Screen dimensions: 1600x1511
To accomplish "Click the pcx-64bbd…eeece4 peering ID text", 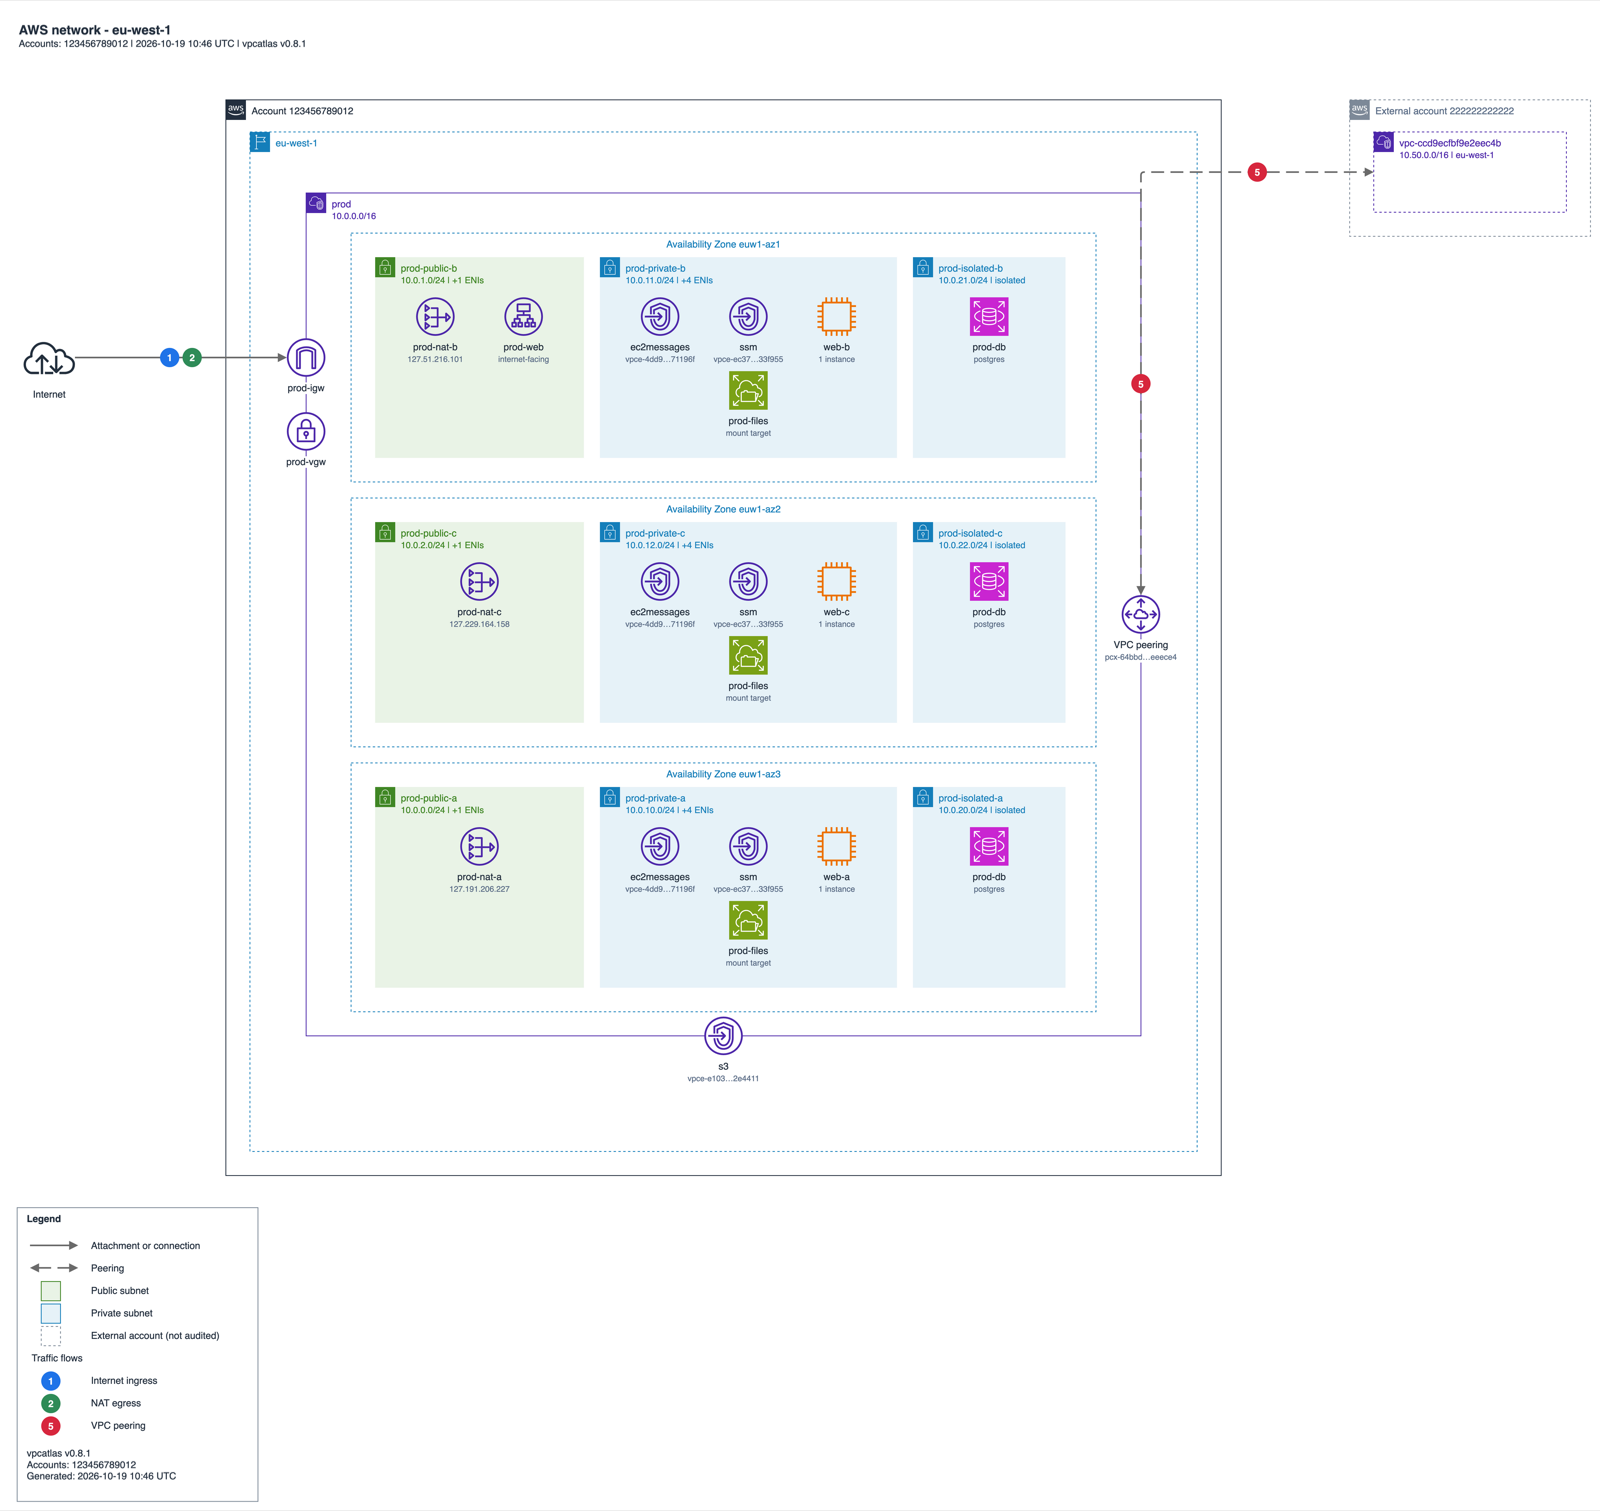I will point(1141,657).
